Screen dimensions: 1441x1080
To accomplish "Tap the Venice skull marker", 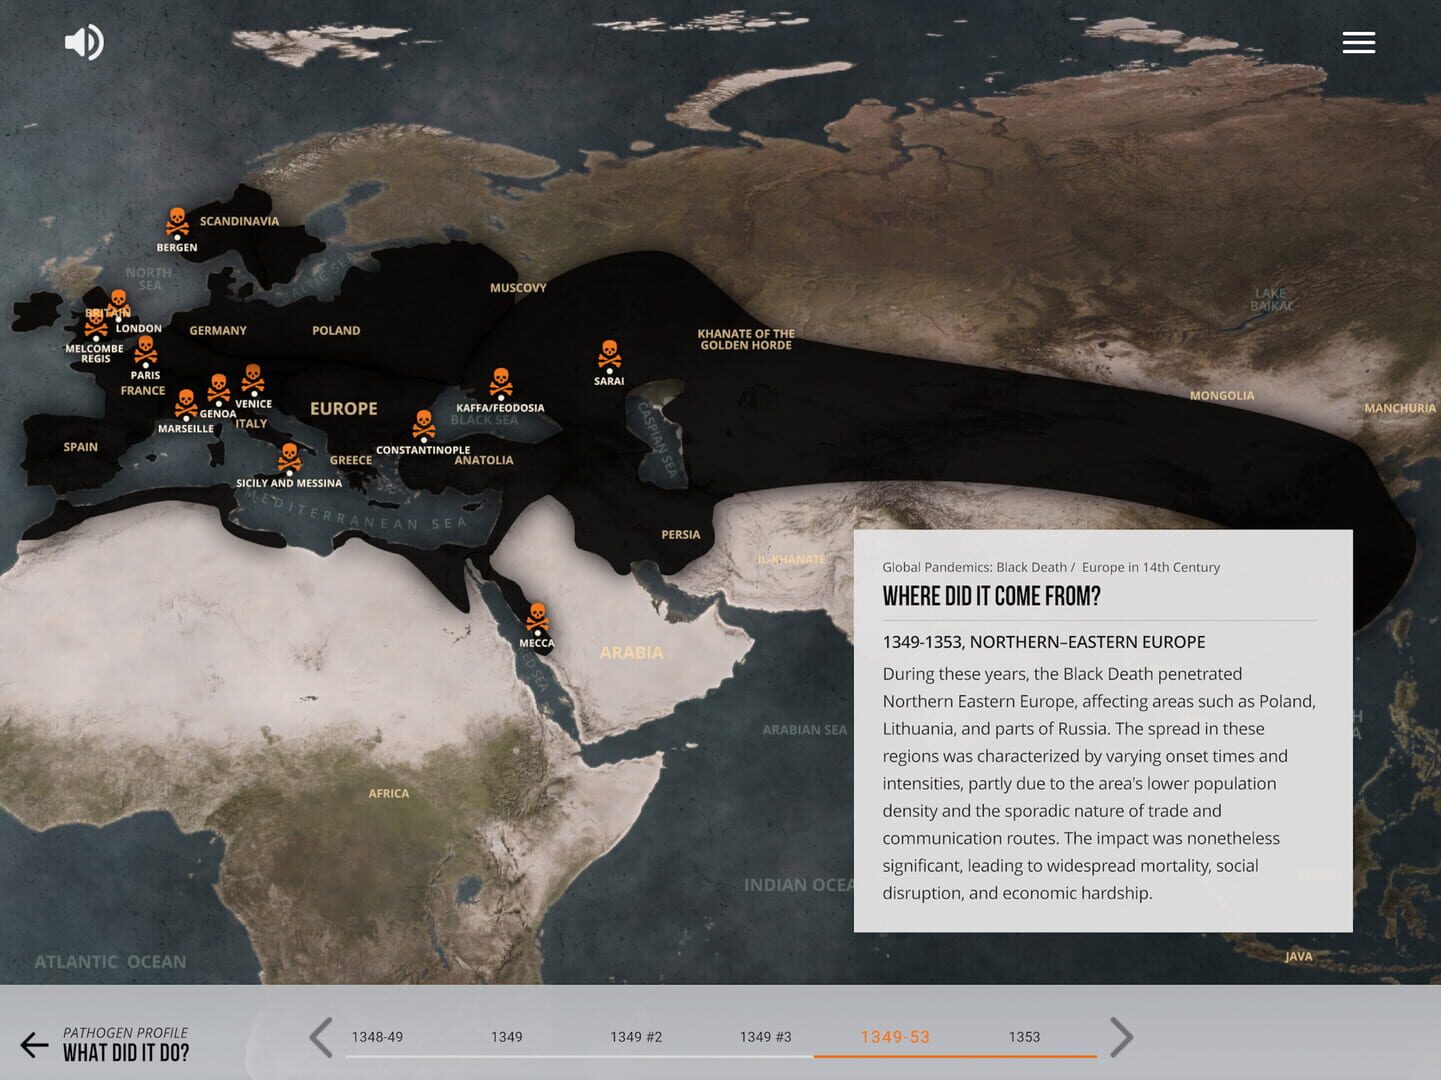I will [x=253, y=379].
